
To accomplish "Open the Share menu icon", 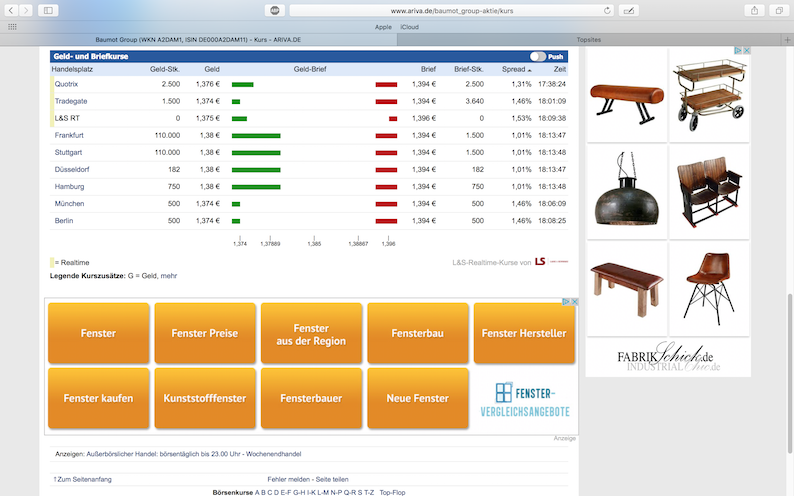I will [x=755, y=10].
